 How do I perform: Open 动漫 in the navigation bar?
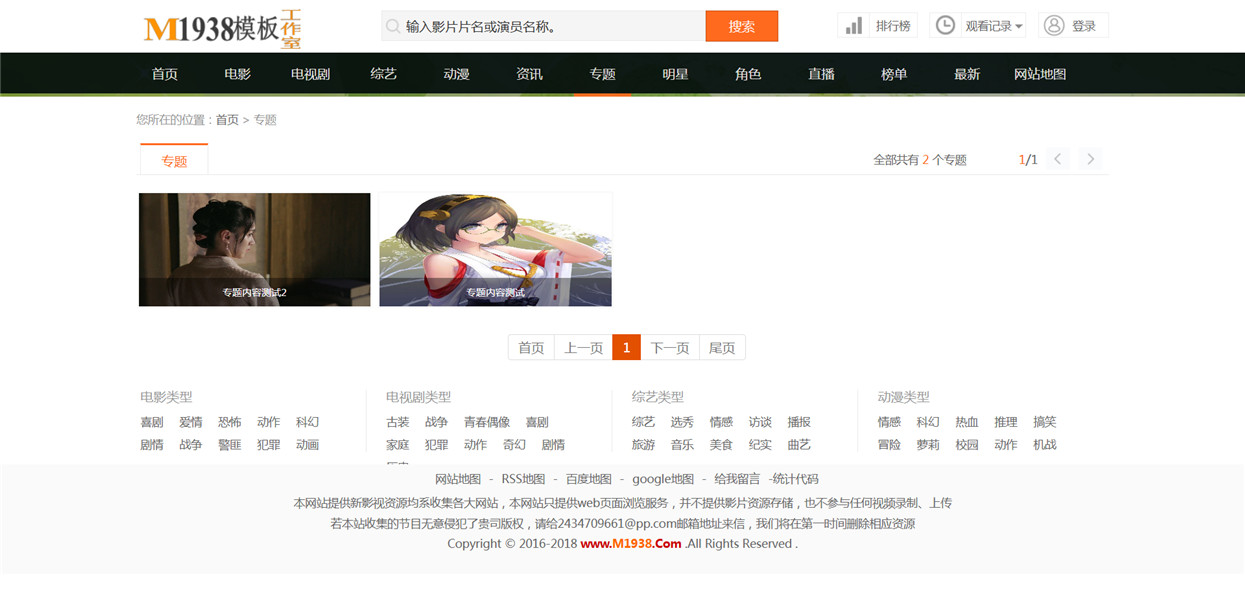[x=457, y=74]
